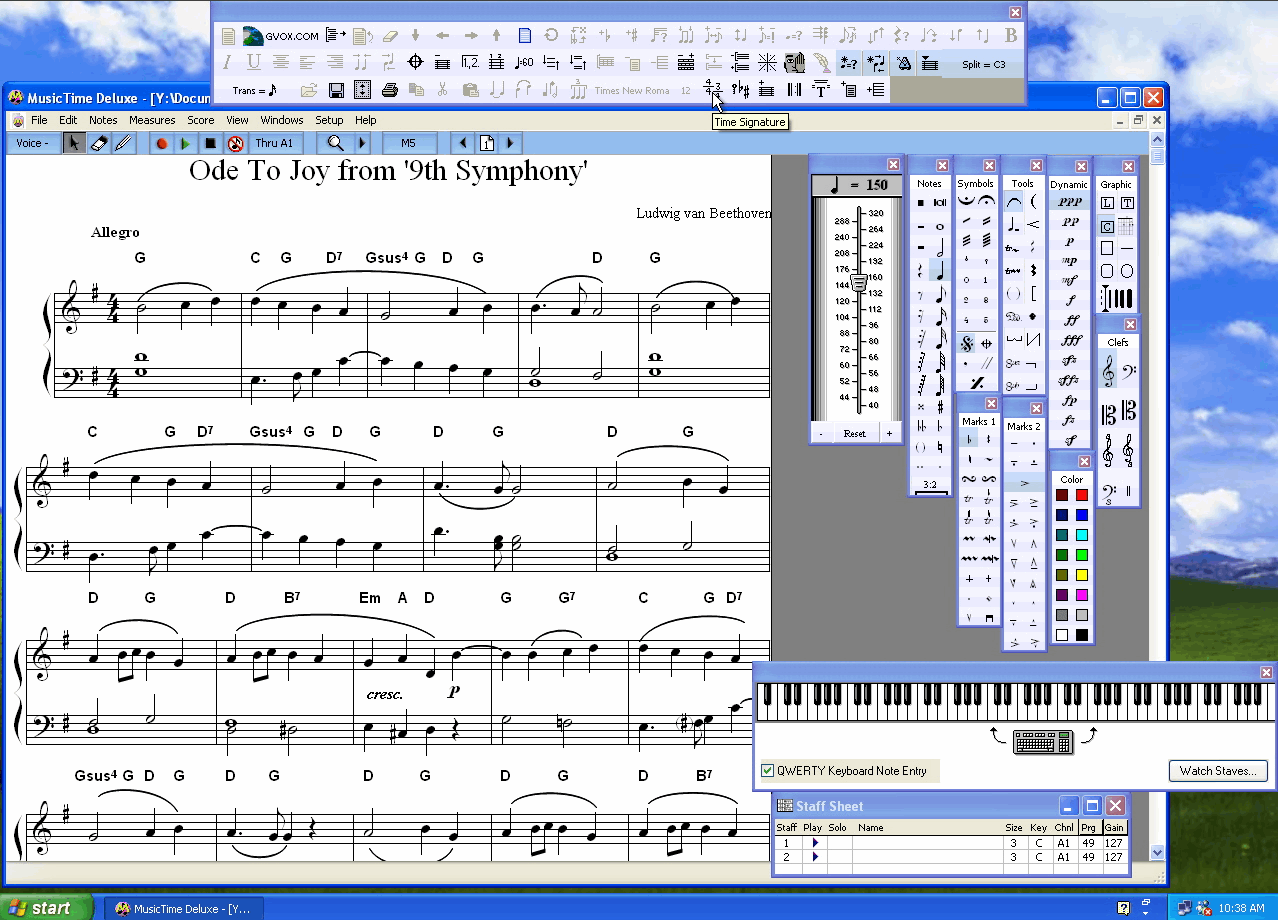This screenshot has height=920, width=1278.
Task: Click the key signature icon beside Time Signature
Action: [740, 90]
